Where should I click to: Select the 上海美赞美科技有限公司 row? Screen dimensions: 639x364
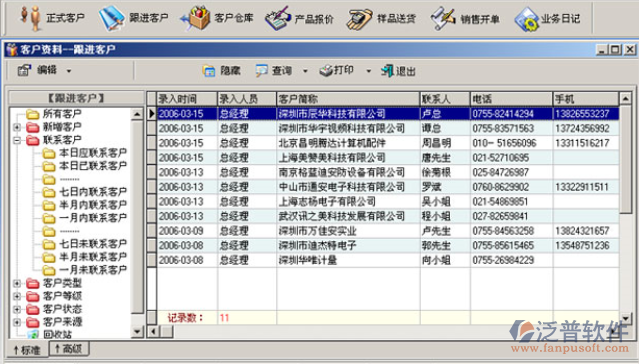click(x=383, y=158)
